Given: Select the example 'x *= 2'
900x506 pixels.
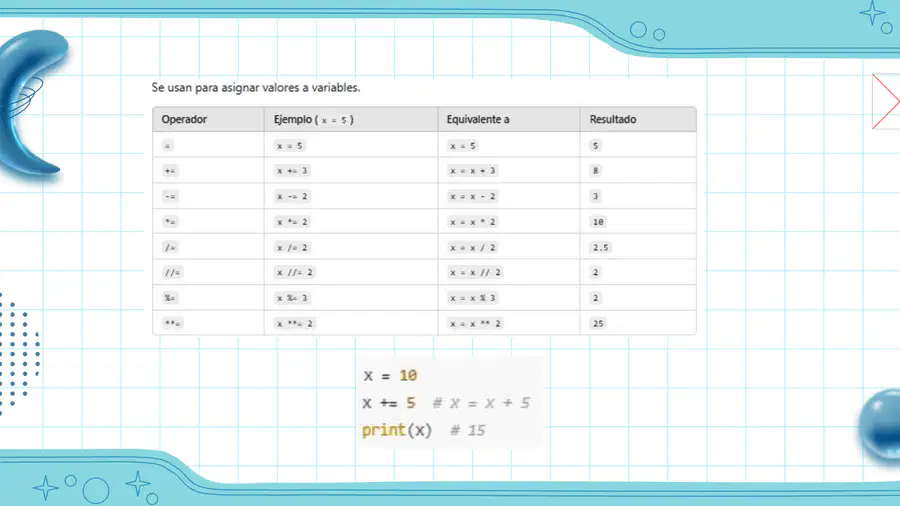Looking at the screenshot, I should [x=292, y=222].
